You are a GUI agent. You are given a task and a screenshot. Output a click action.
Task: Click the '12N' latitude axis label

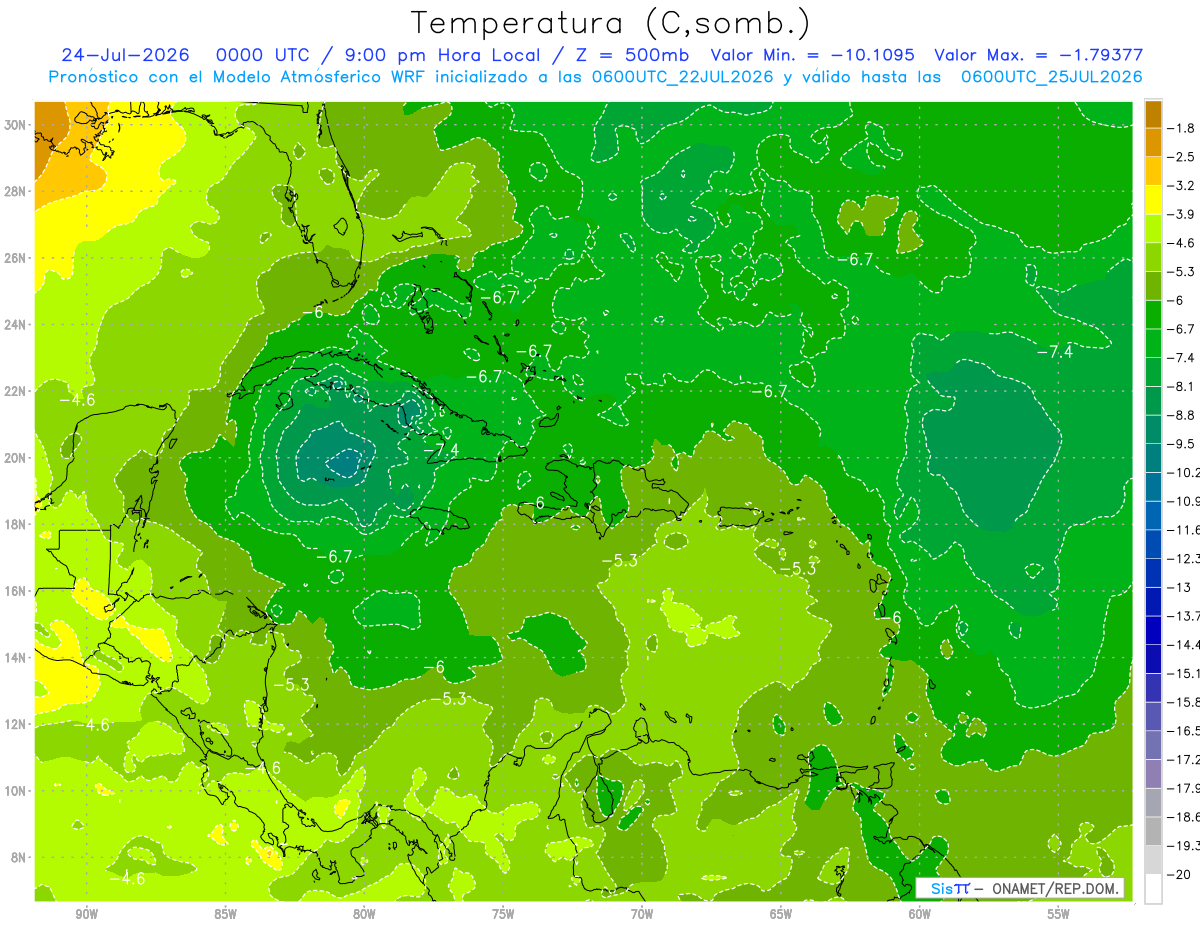tap(17, 724)
